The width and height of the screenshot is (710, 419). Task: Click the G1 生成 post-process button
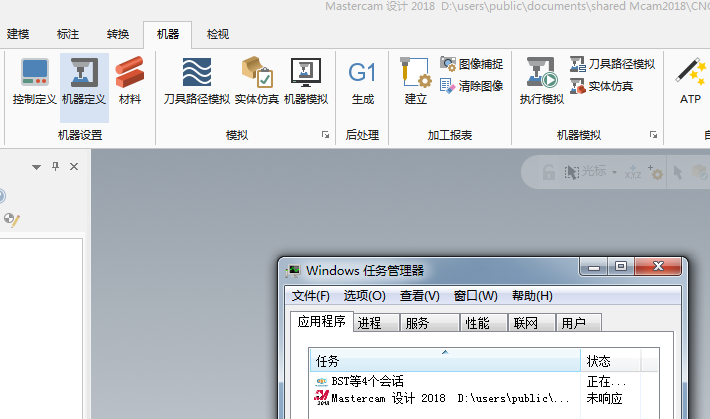coord(363,82)
